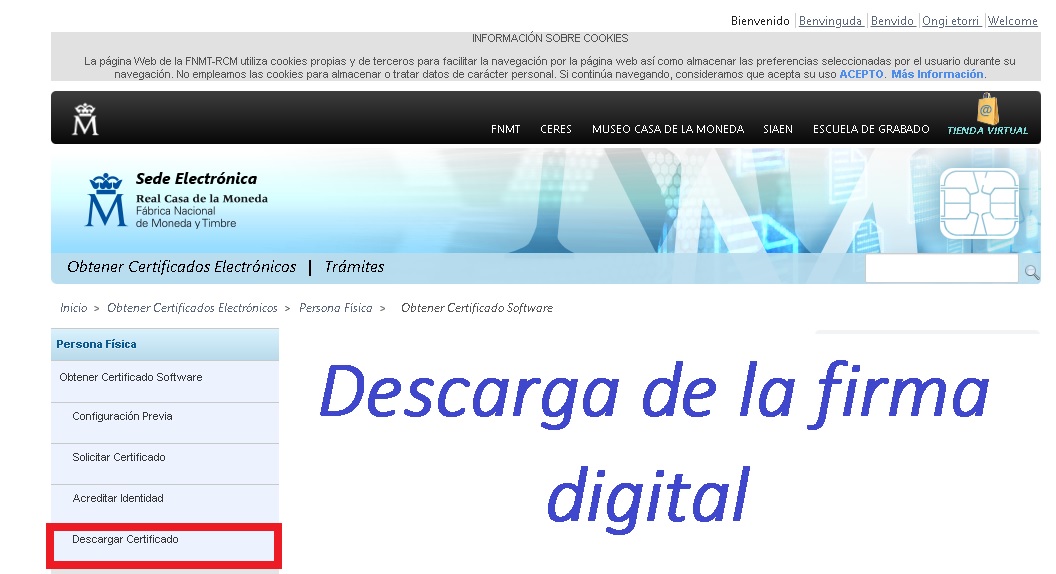This screenshot has width=1056, height=574.
Task: Open Obtener Certificados Electrónicos section
Action: click(182, 267)
